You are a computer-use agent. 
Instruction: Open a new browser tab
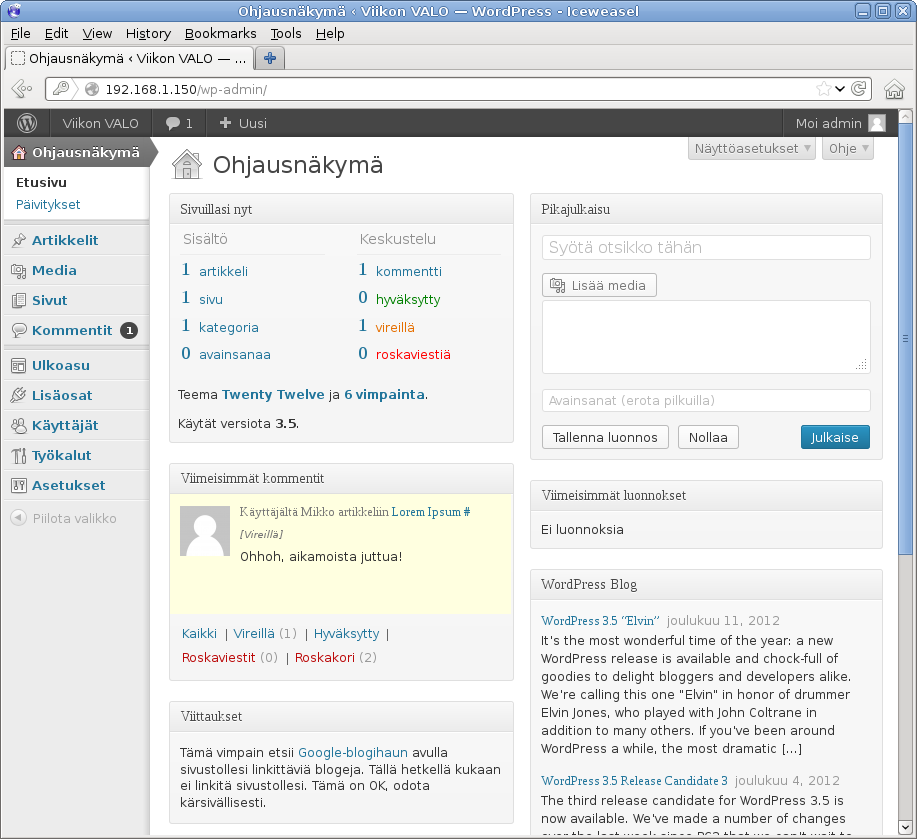coord(270,58)
